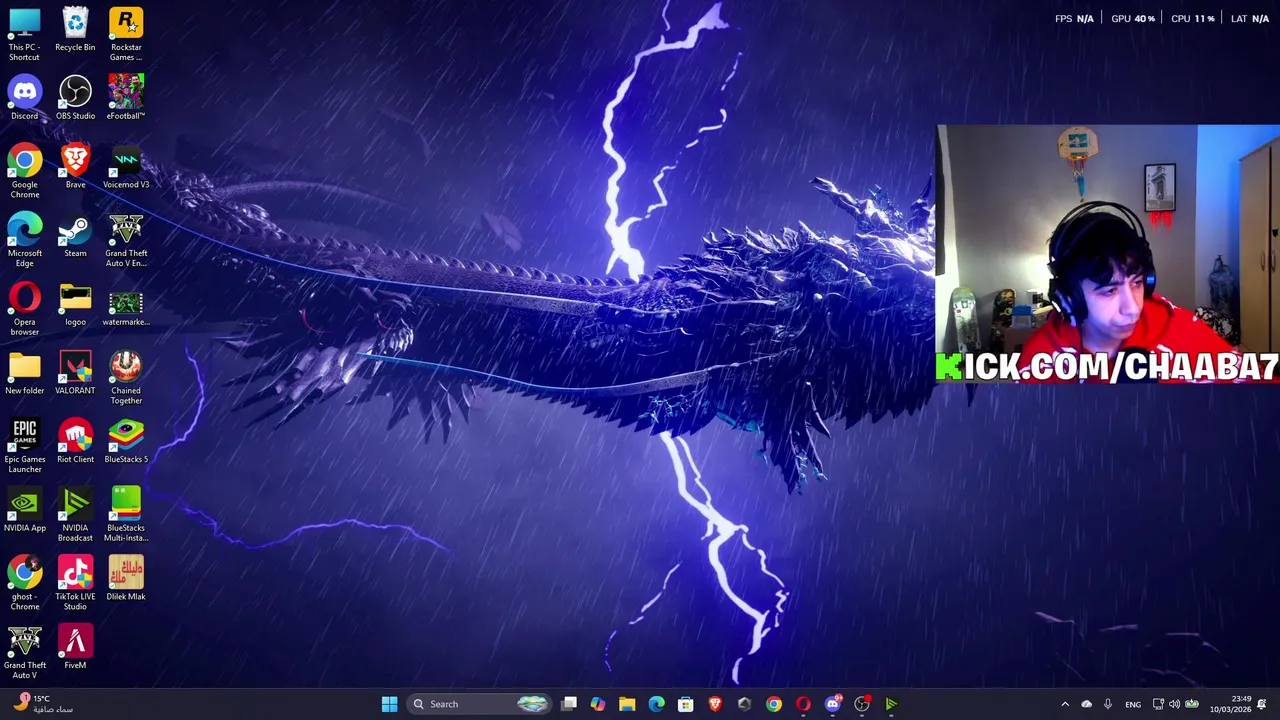The image size is (1280, 720).
Task: Switch to Opera on the taskbar
Action: [x=803, y=704]
